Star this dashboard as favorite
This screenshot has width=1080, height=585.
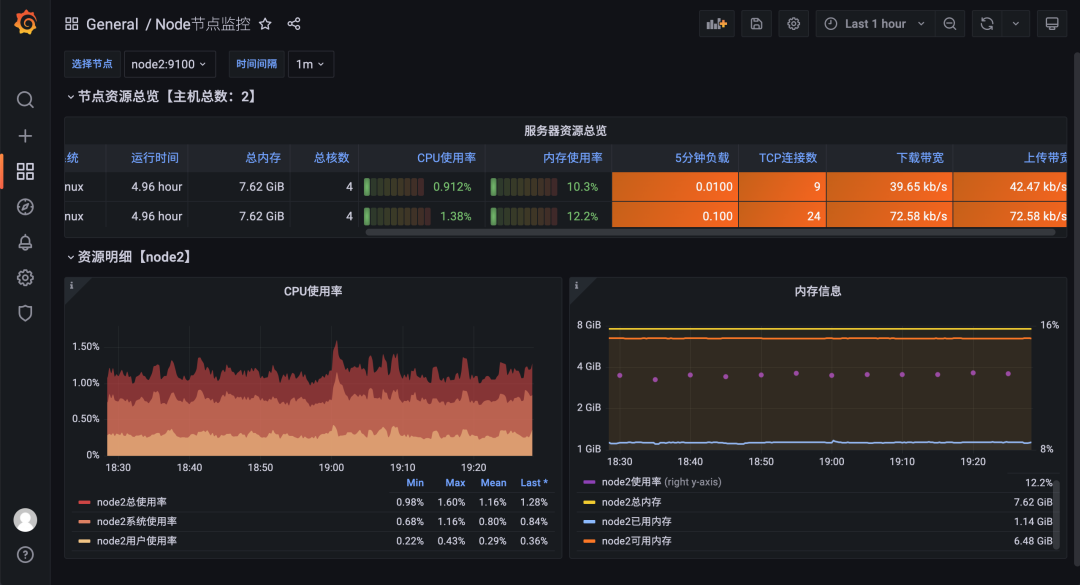264,23
